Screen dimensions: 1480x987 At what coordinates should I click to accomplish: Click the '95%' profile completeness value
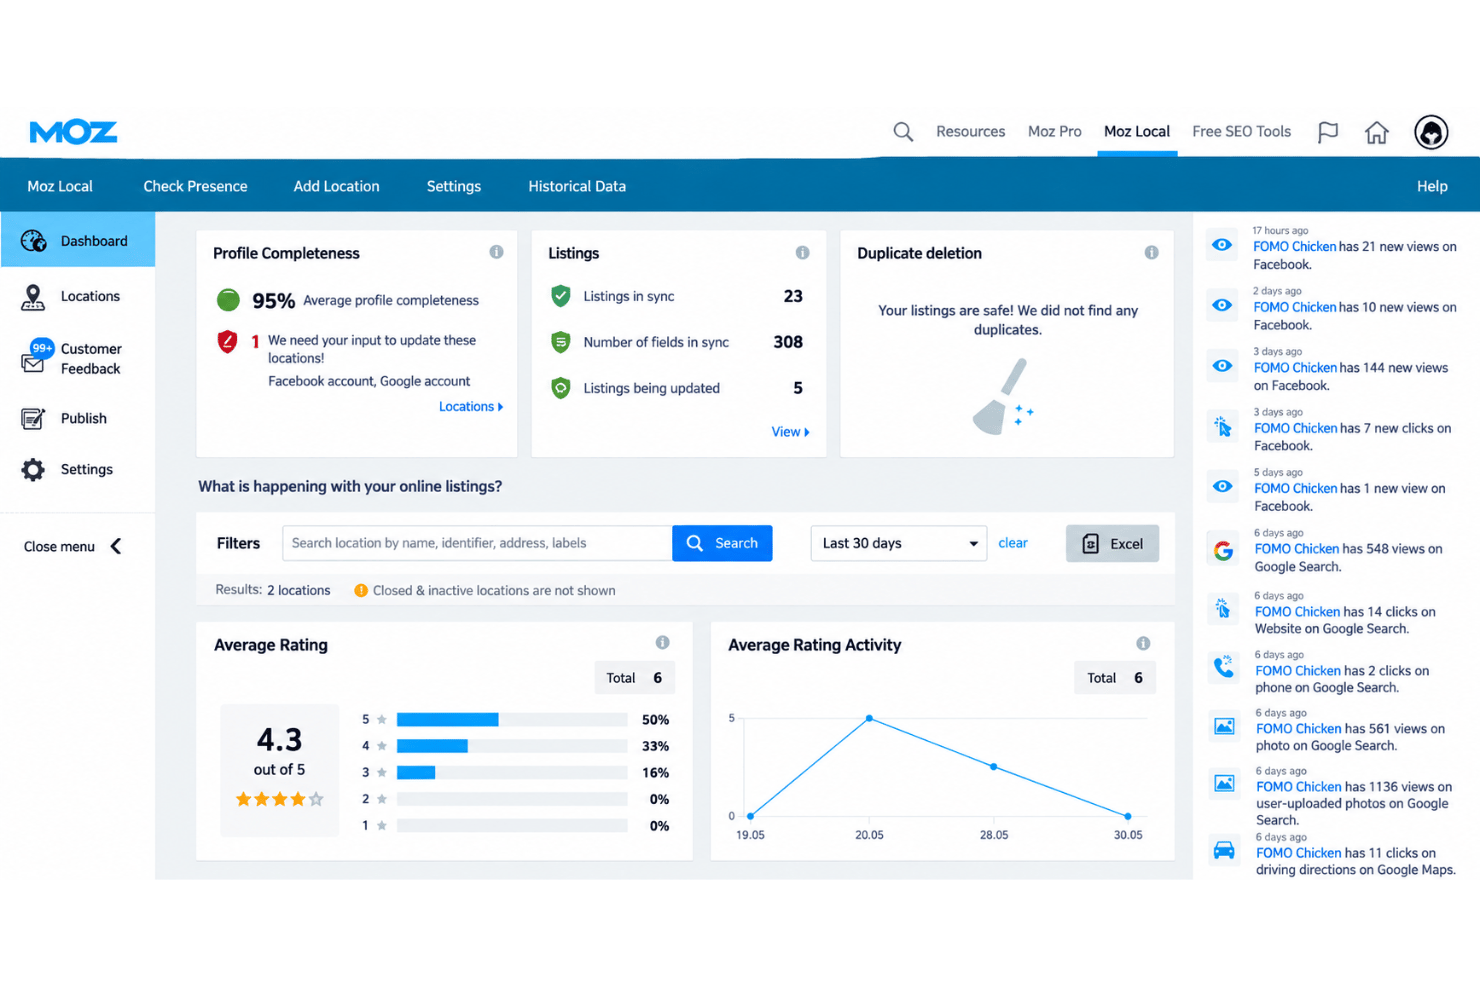[273, 301]
